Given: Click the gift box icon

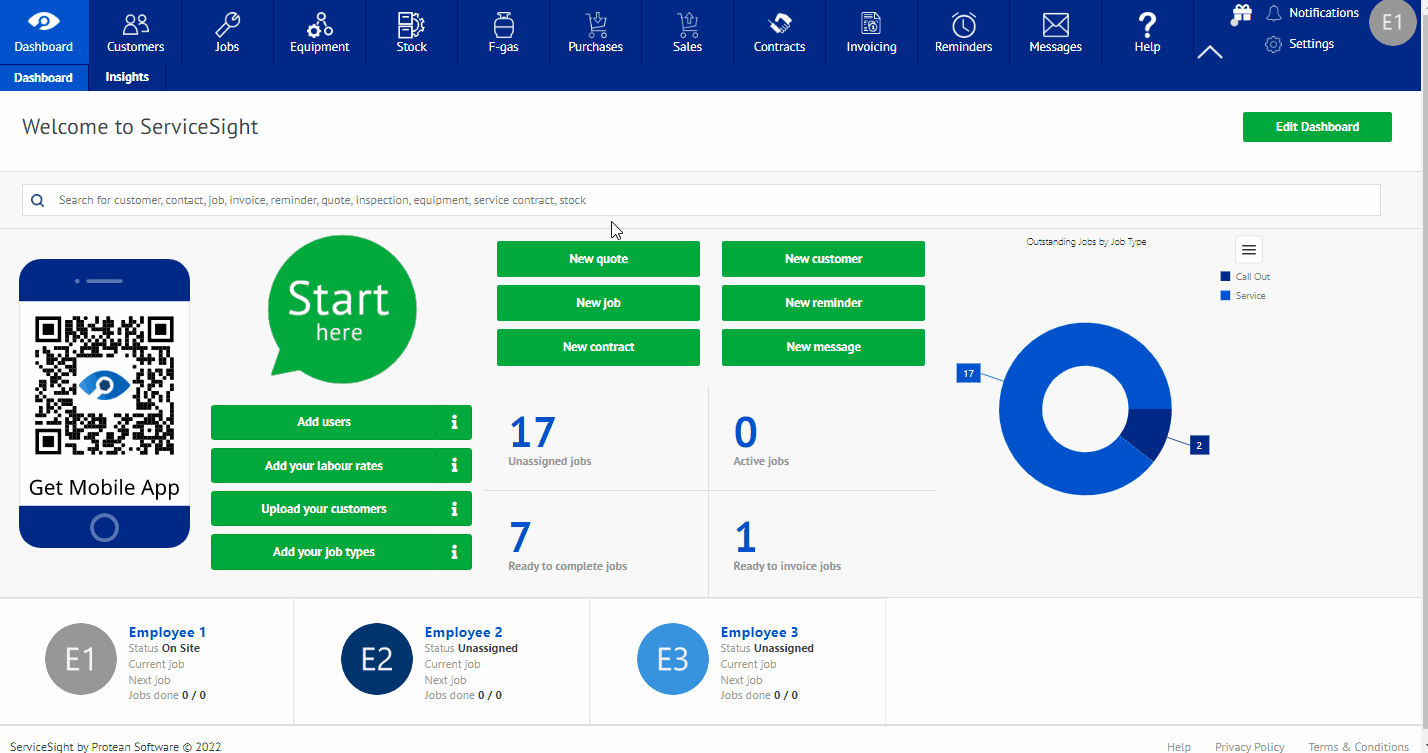Looking at the screenshot, I should [x=1241, y=13].
